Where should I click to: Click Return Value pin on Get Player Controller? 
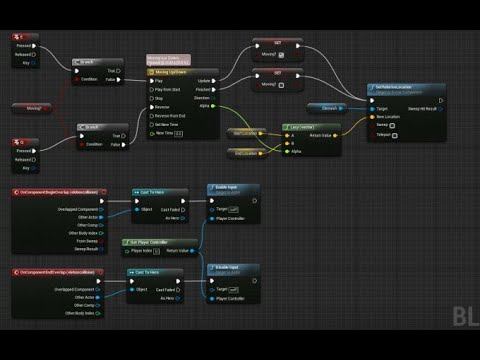point(192,251)
